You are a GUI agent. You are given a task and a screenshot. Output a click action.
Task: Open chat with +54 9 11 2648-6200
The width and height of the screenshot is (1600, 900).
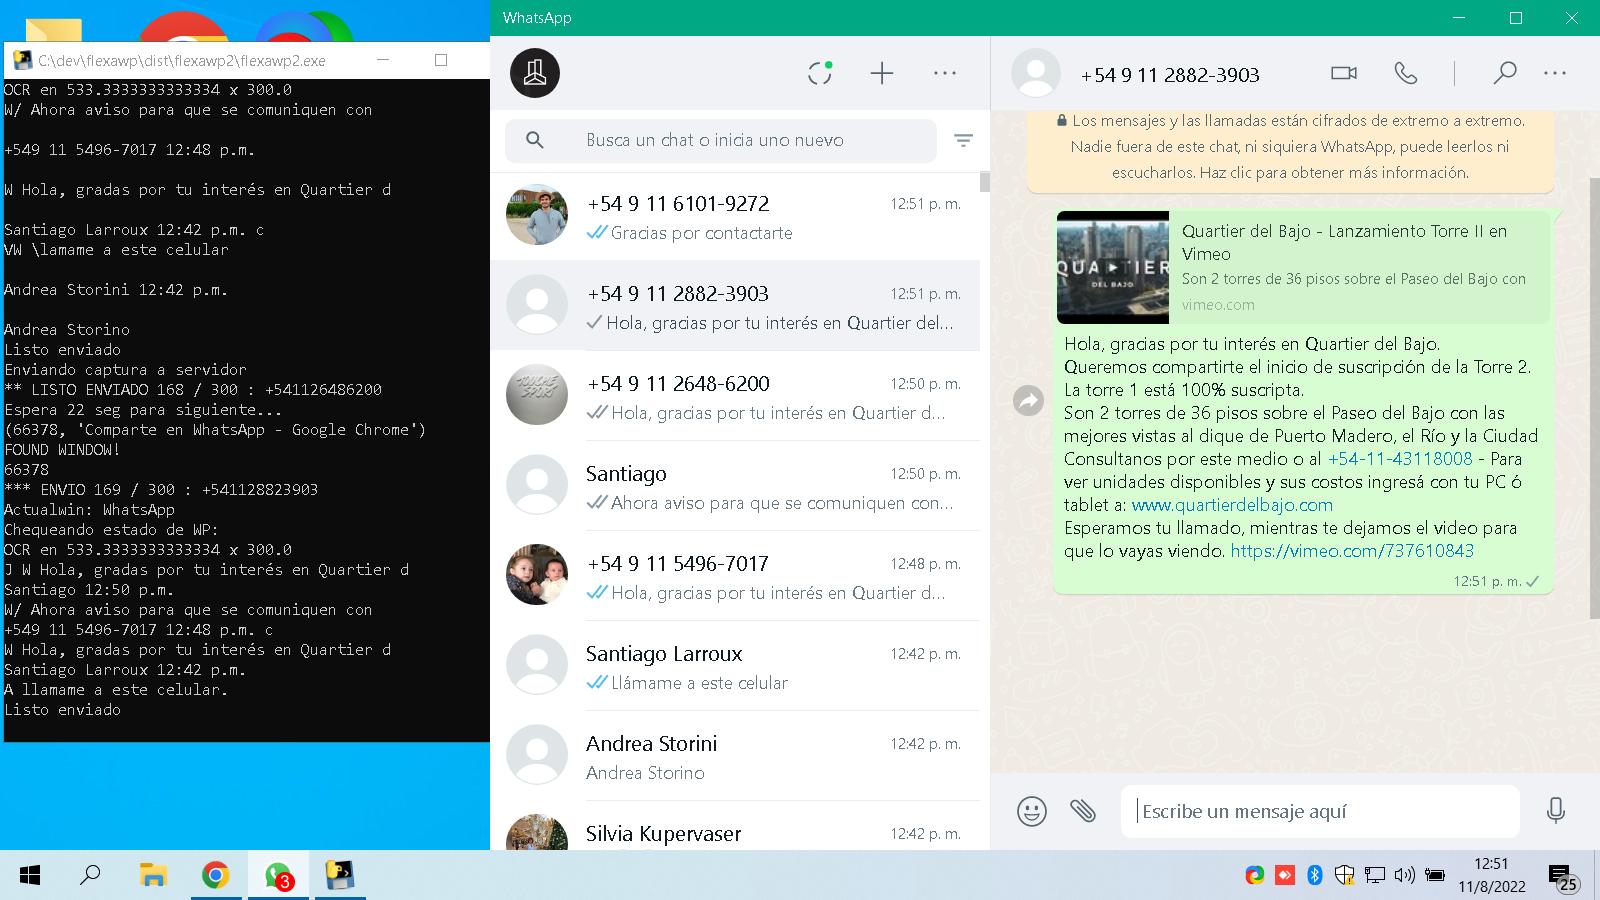point(735,396)
